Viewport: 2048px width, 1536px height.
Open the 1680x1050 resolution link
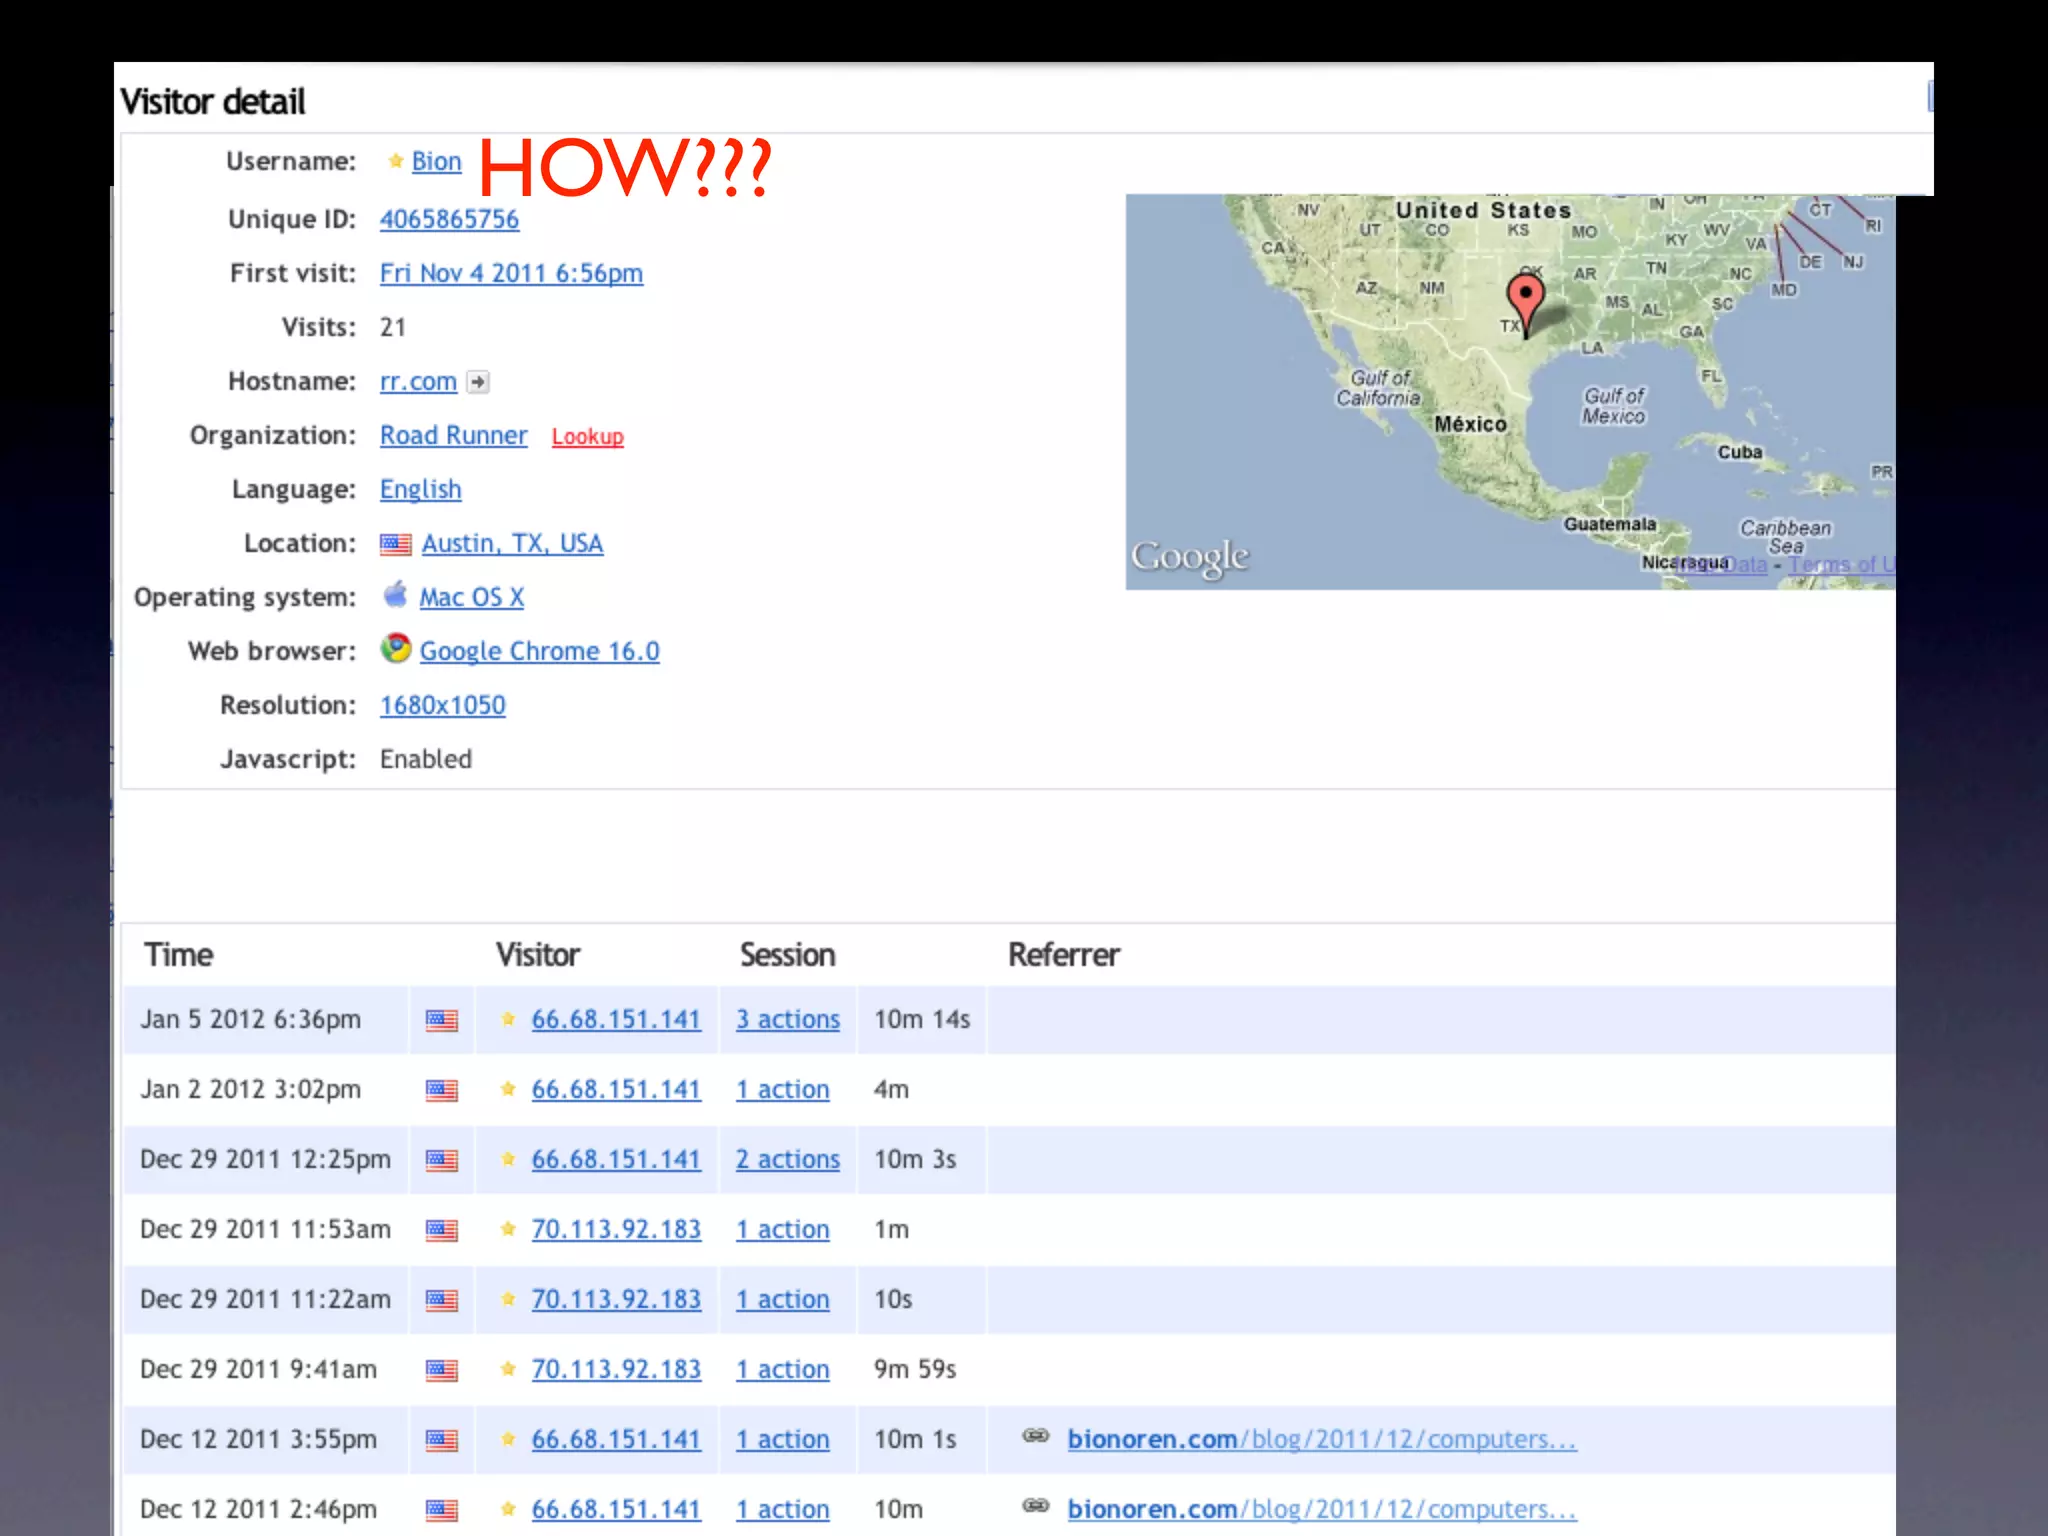tap(443, 705)
